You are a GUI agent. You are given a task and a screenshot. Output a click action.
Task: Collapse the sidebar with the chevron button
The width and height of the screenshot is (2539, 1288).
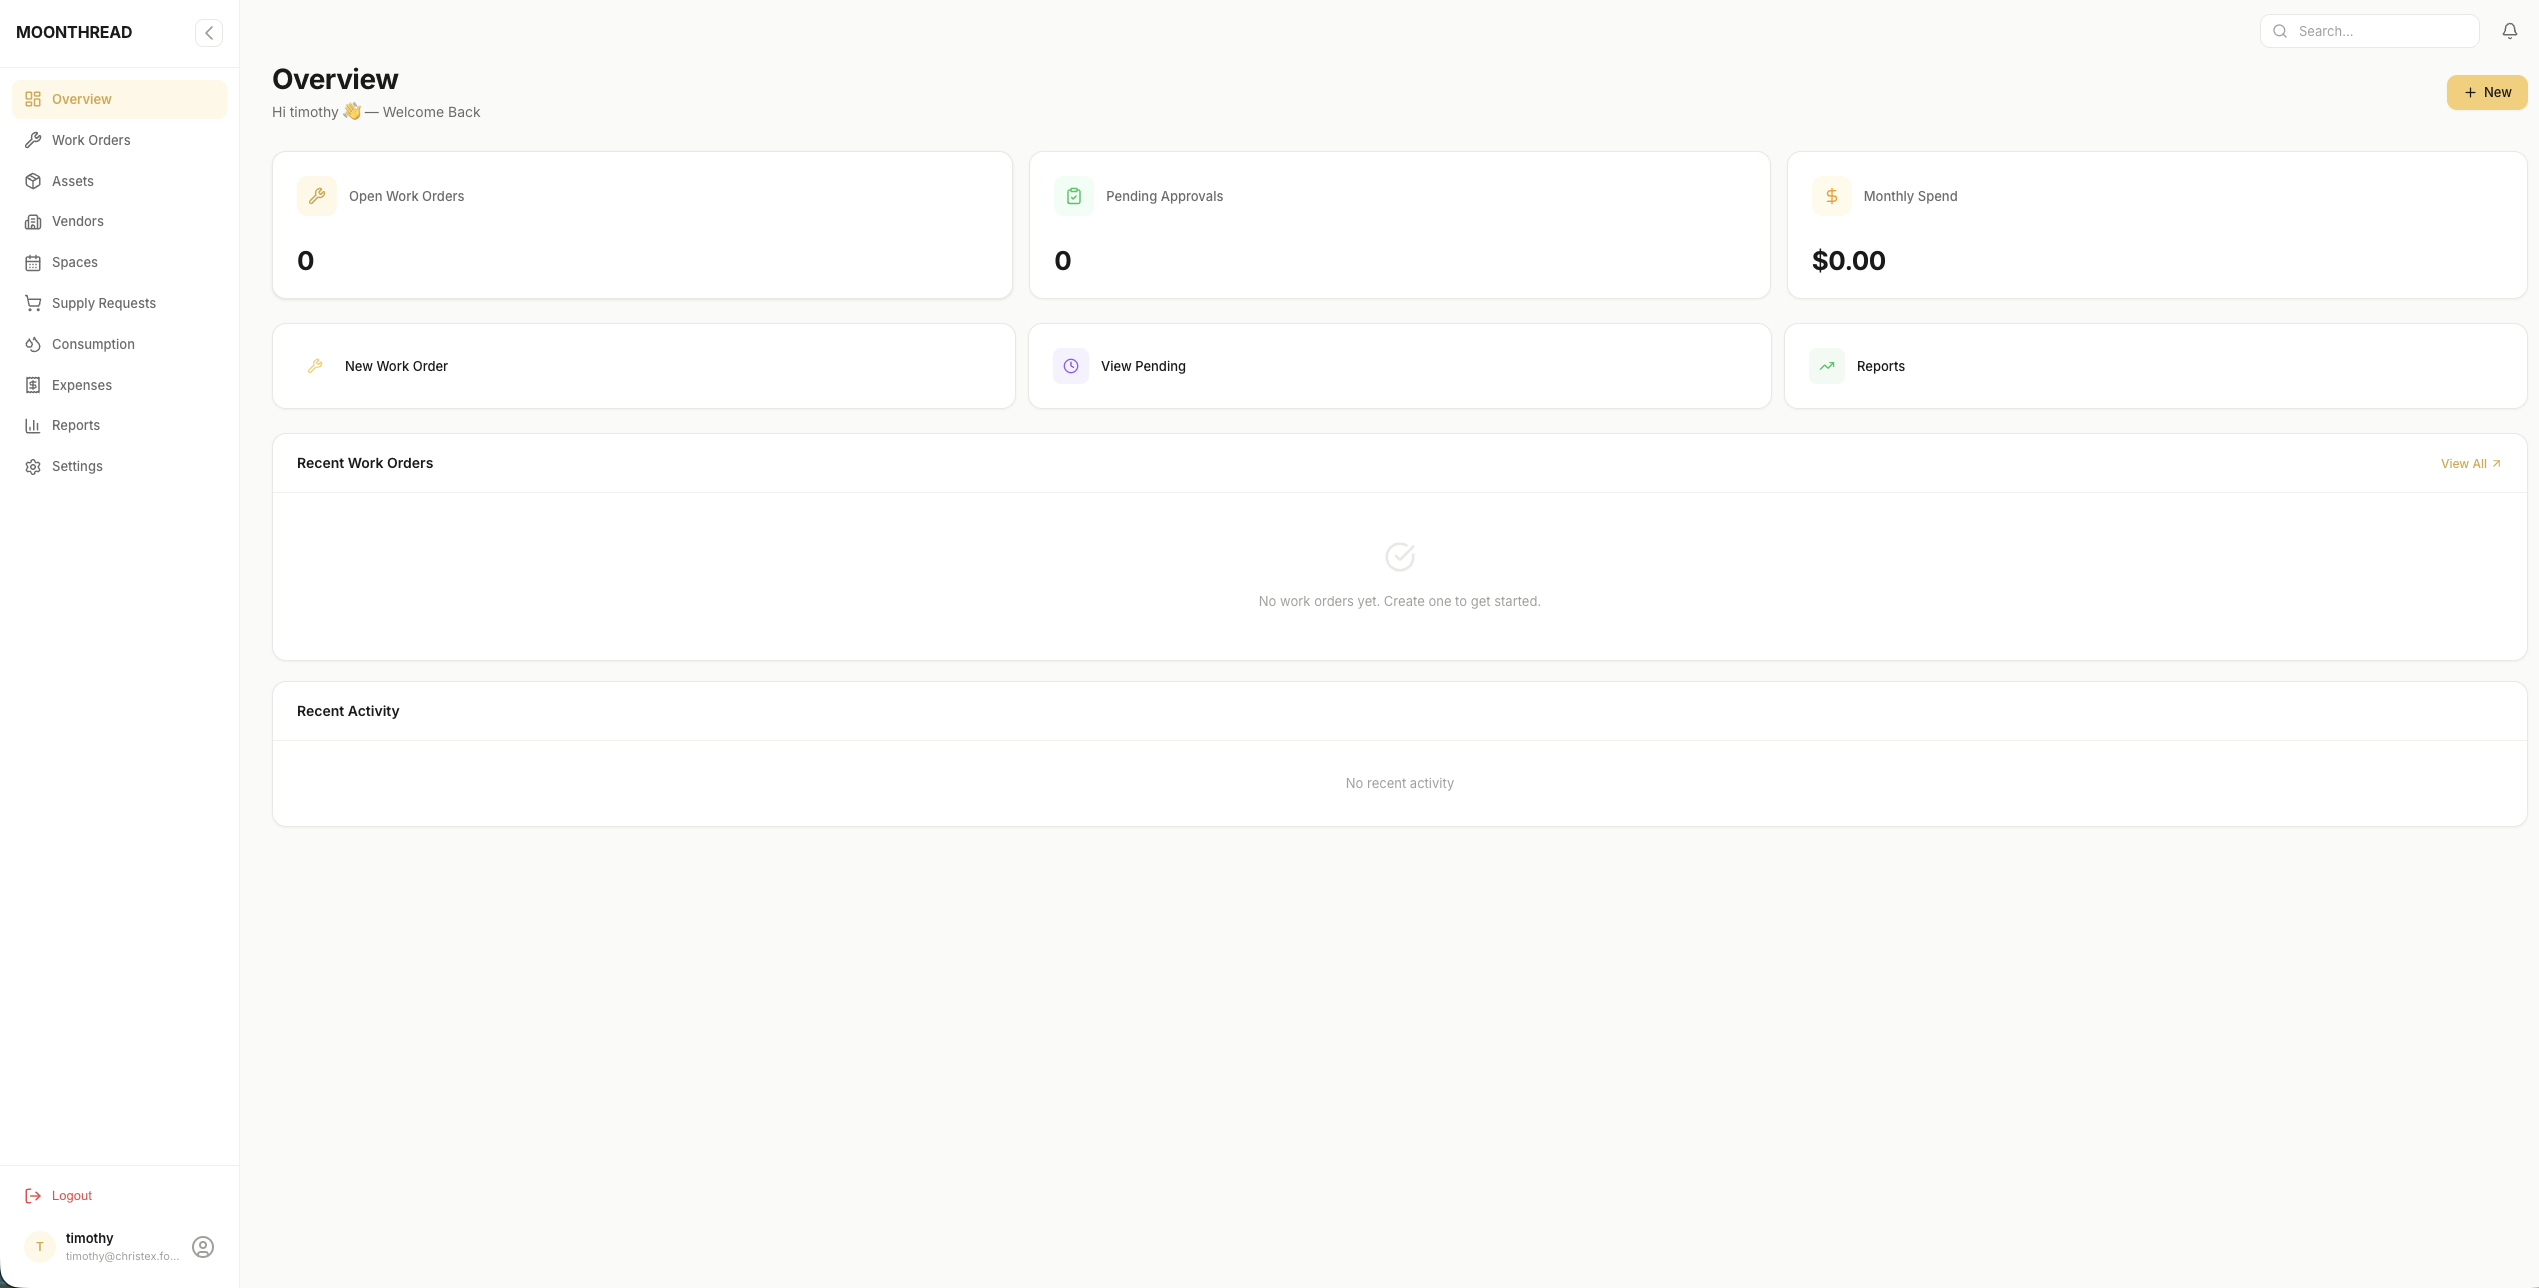click(208, 32)
